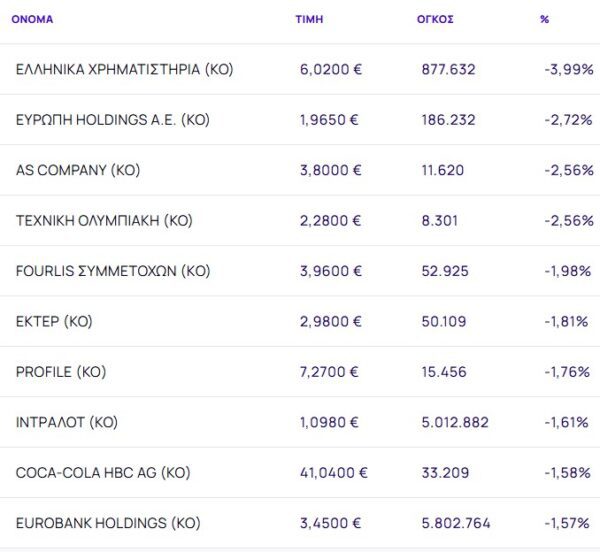Open ΕΛΛΗΝΙΚΑ ΧΡΗΜΑΤΙΣΤΗΡΙΑ (ΚΟ) stock link
Image resolution: width=600 pixels, height=552 pixels.
coord(124,69)
